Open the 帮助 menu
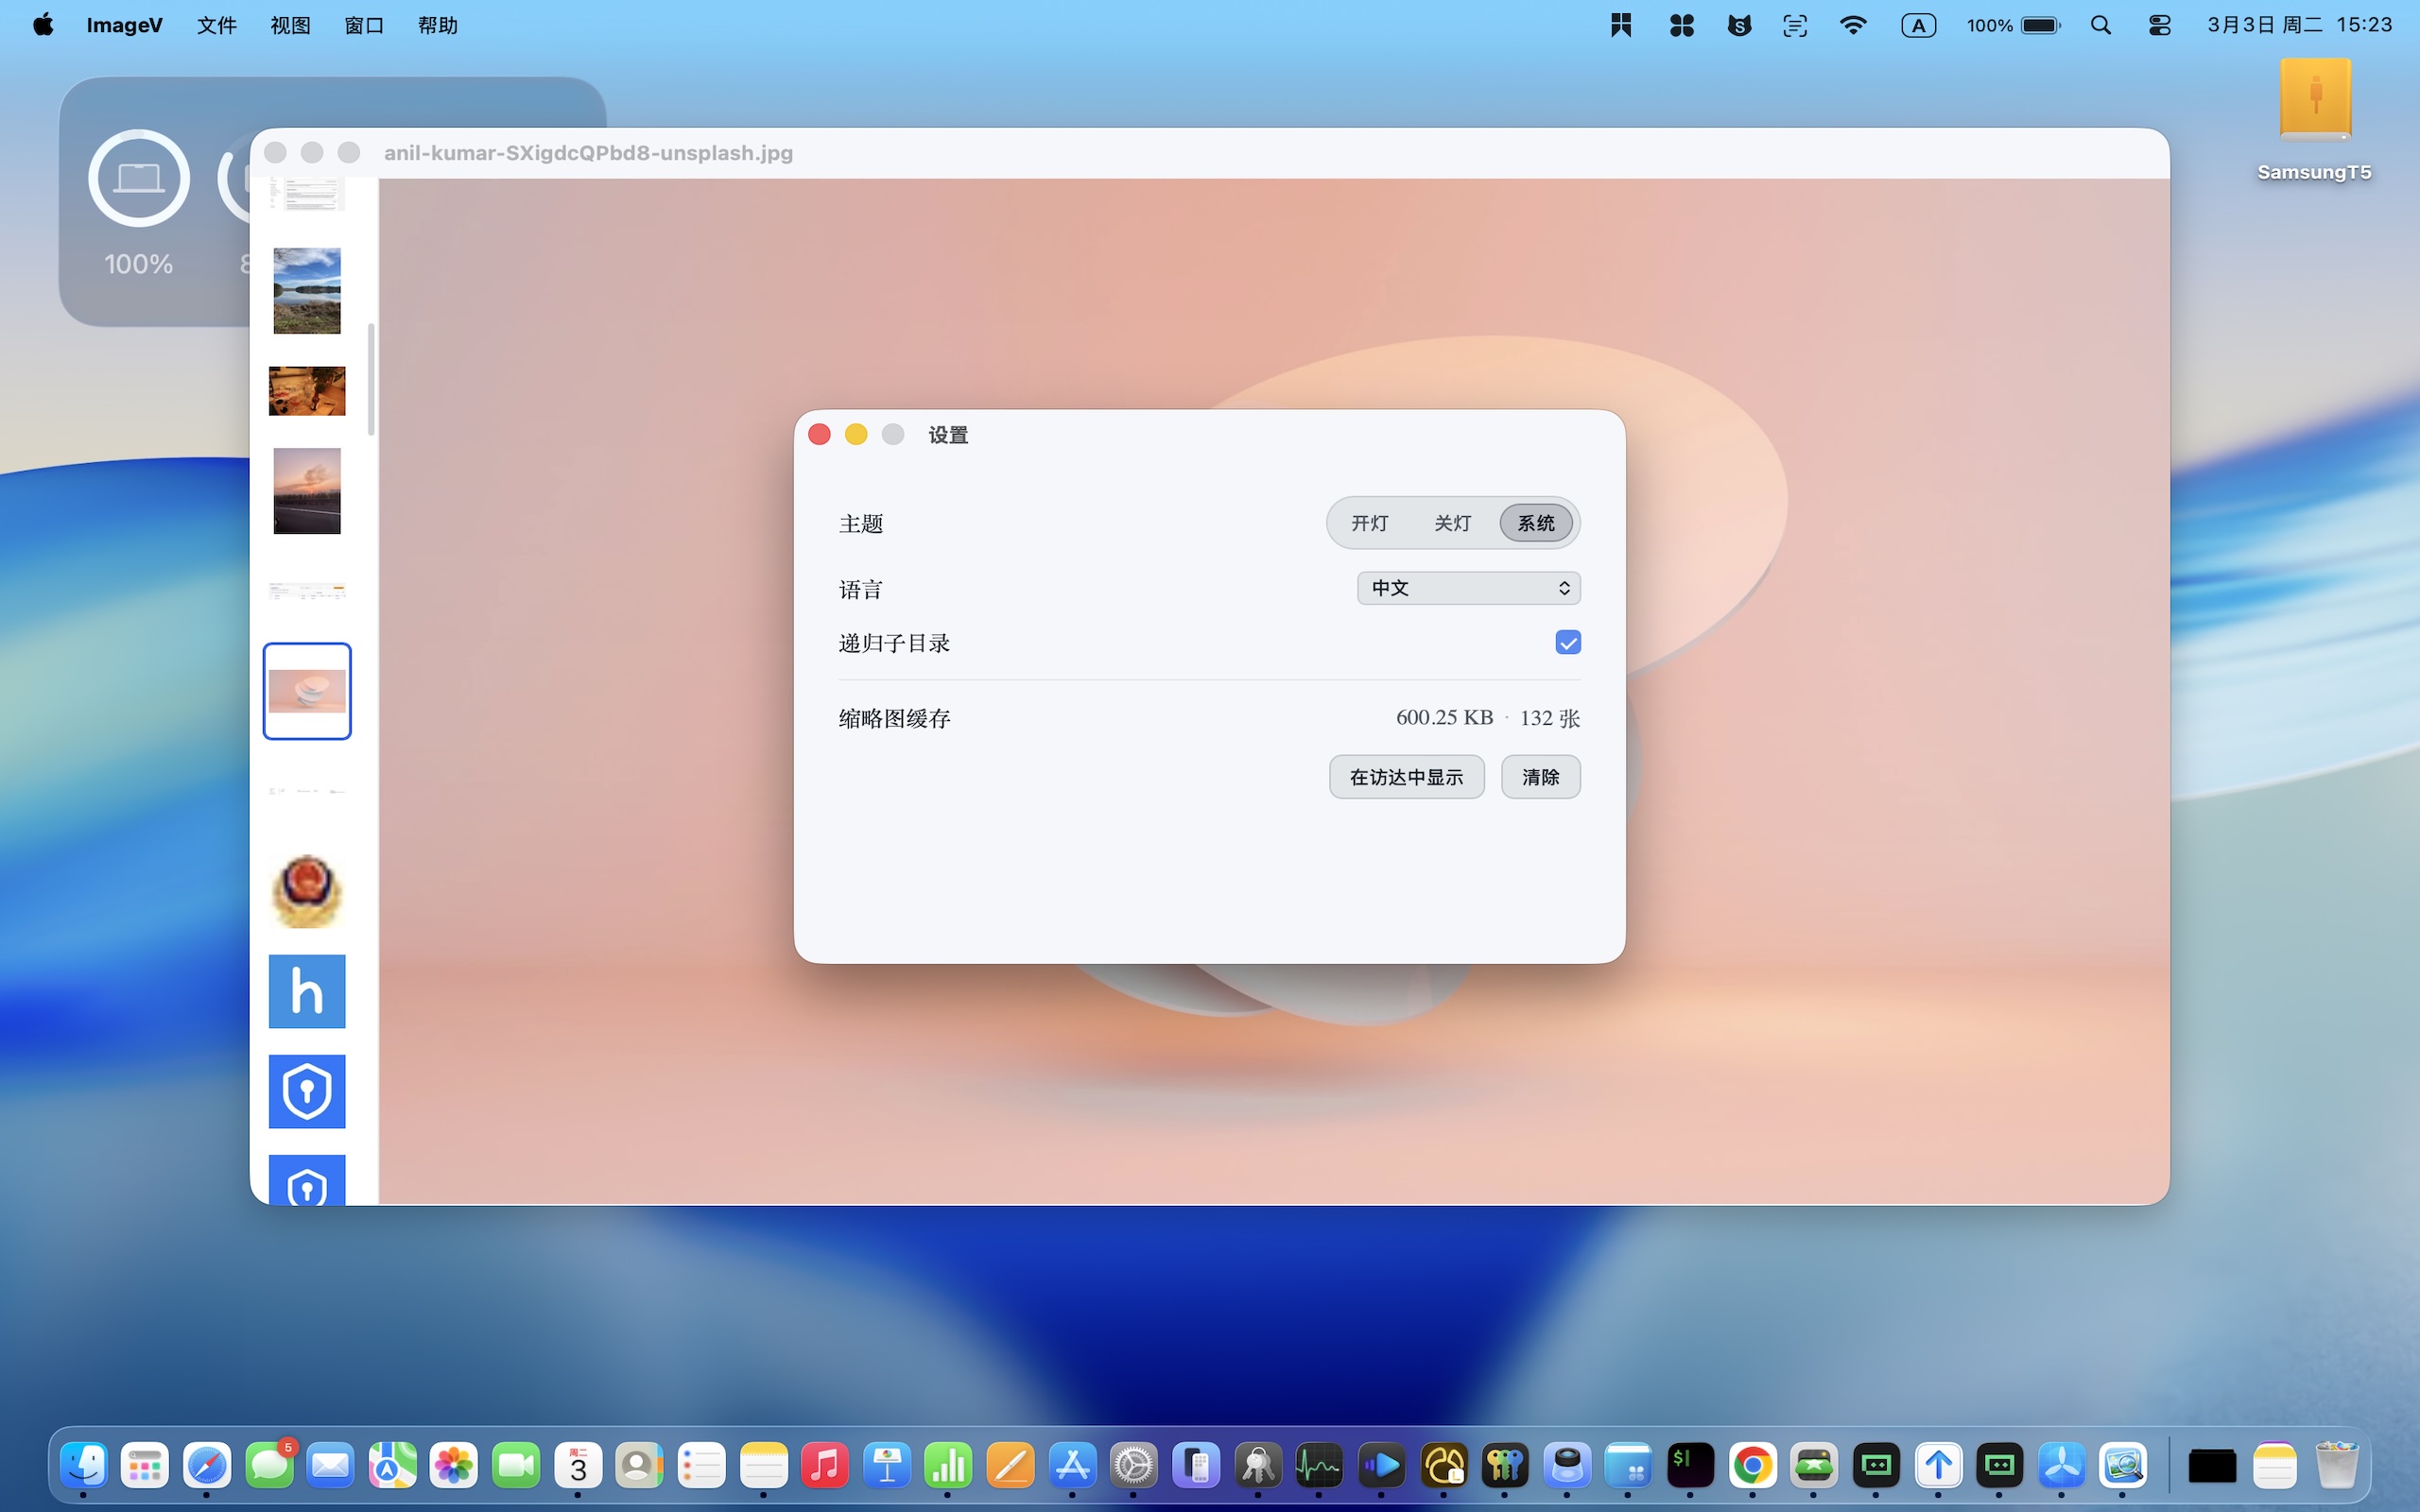 437,25
